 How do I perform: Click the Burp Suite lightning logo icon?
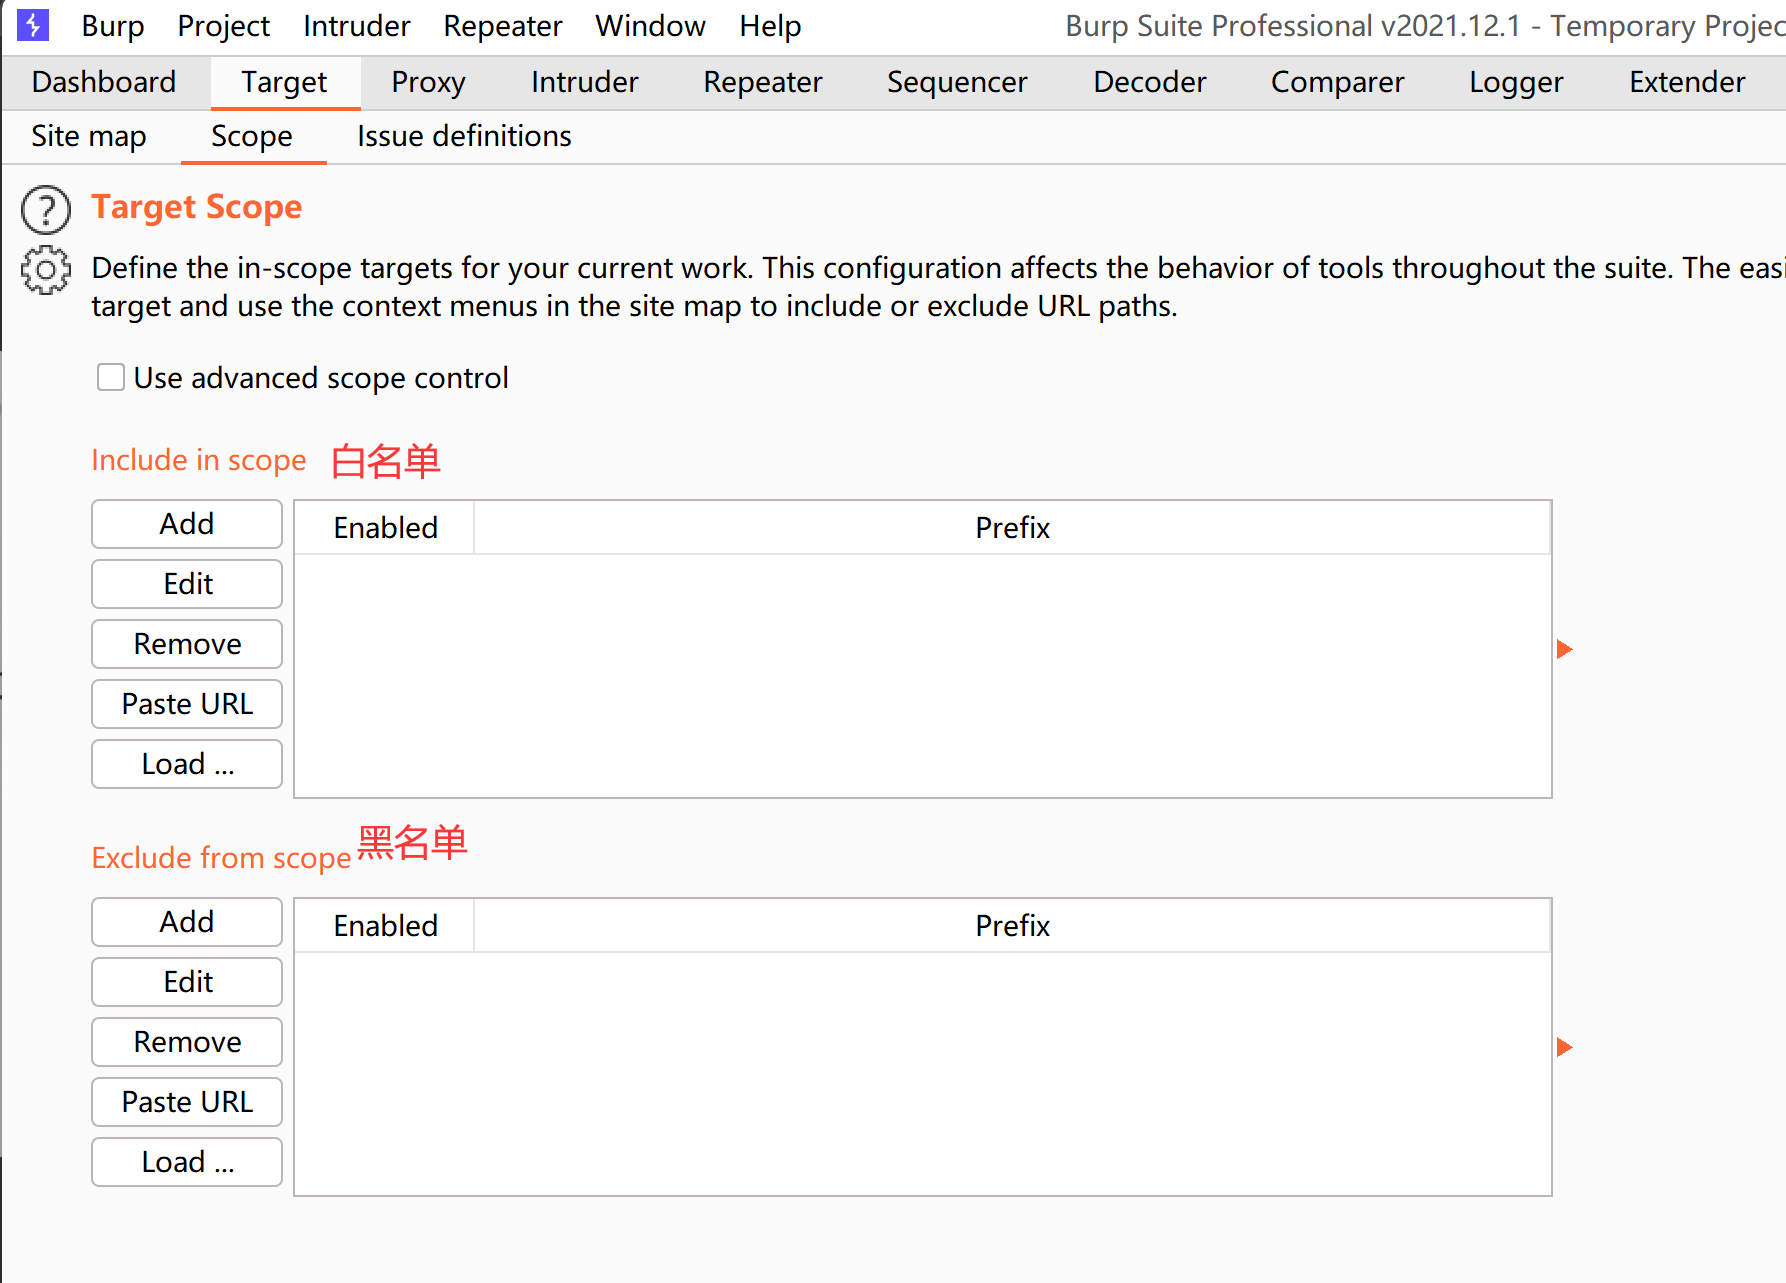click(33, 25)
